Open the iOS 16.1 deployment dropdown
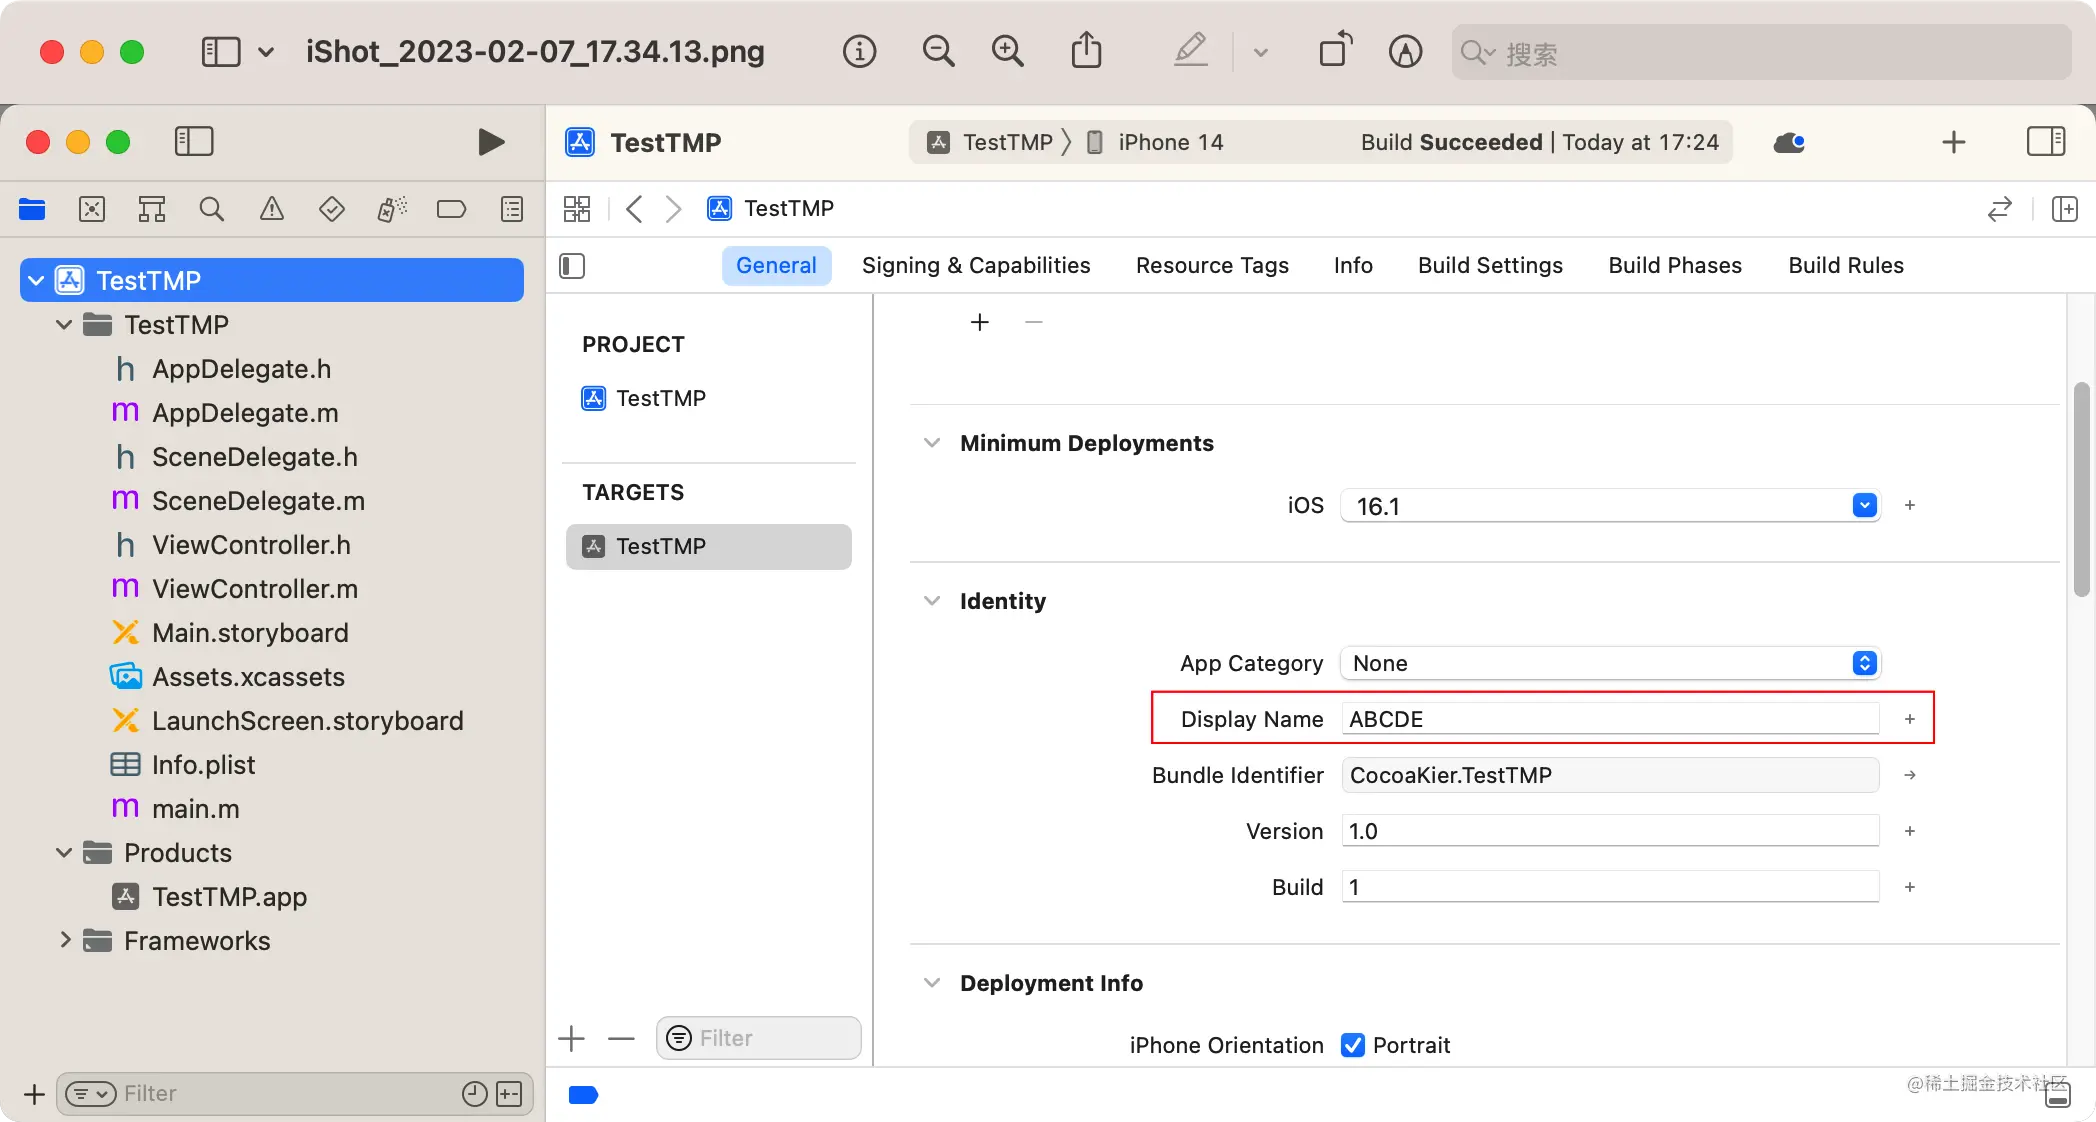 [x=1864, y=506]
